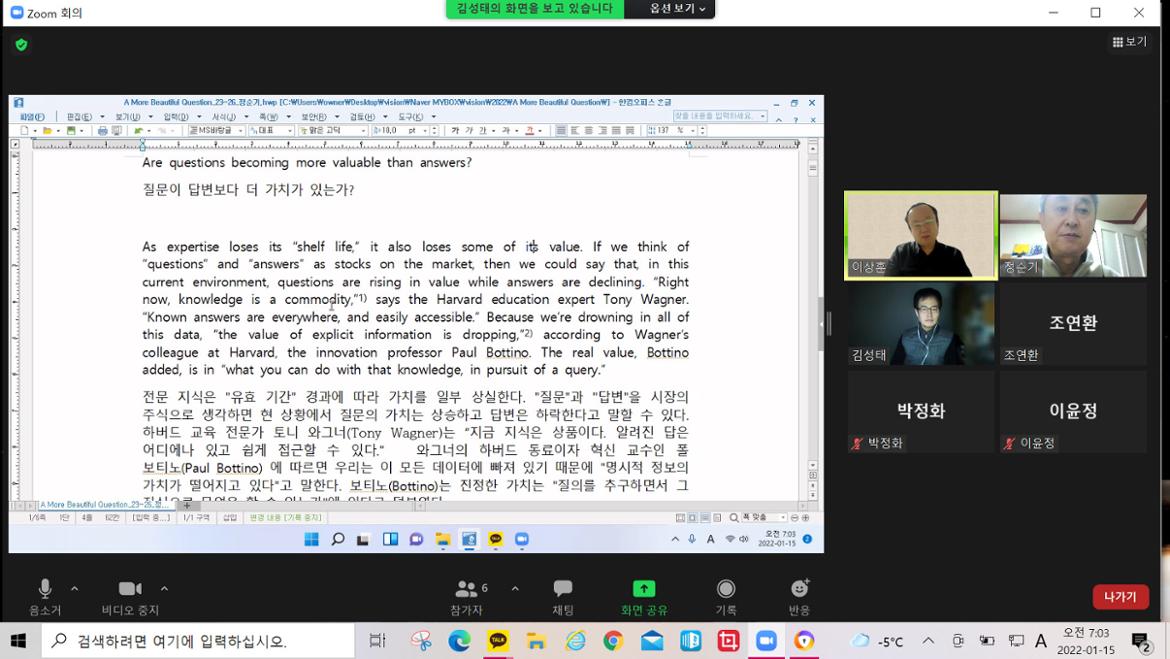
Task: Click the green encryption shield icon
Action: [x=21, y=45]
